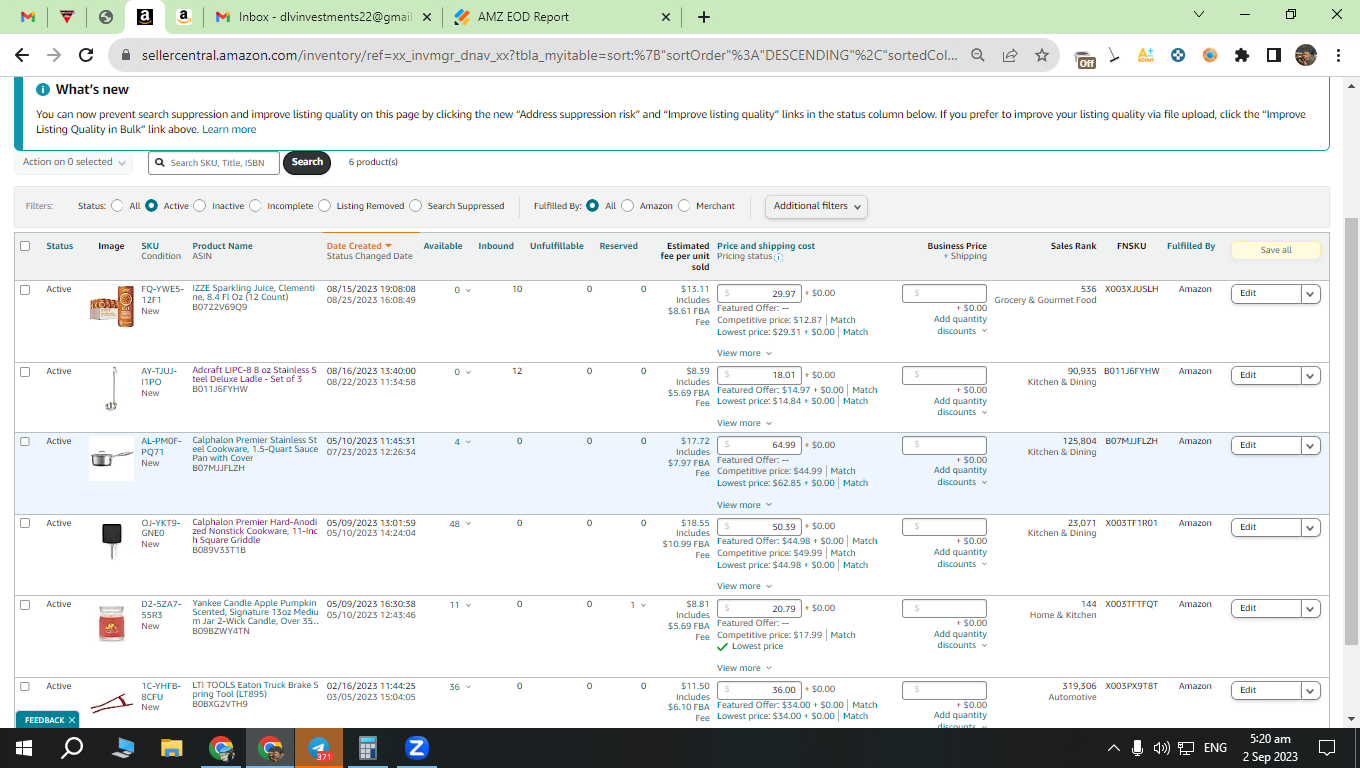1360x768 pixels.
Task: Click the extension icon showing Off badge
Action: click(1084, 58)
